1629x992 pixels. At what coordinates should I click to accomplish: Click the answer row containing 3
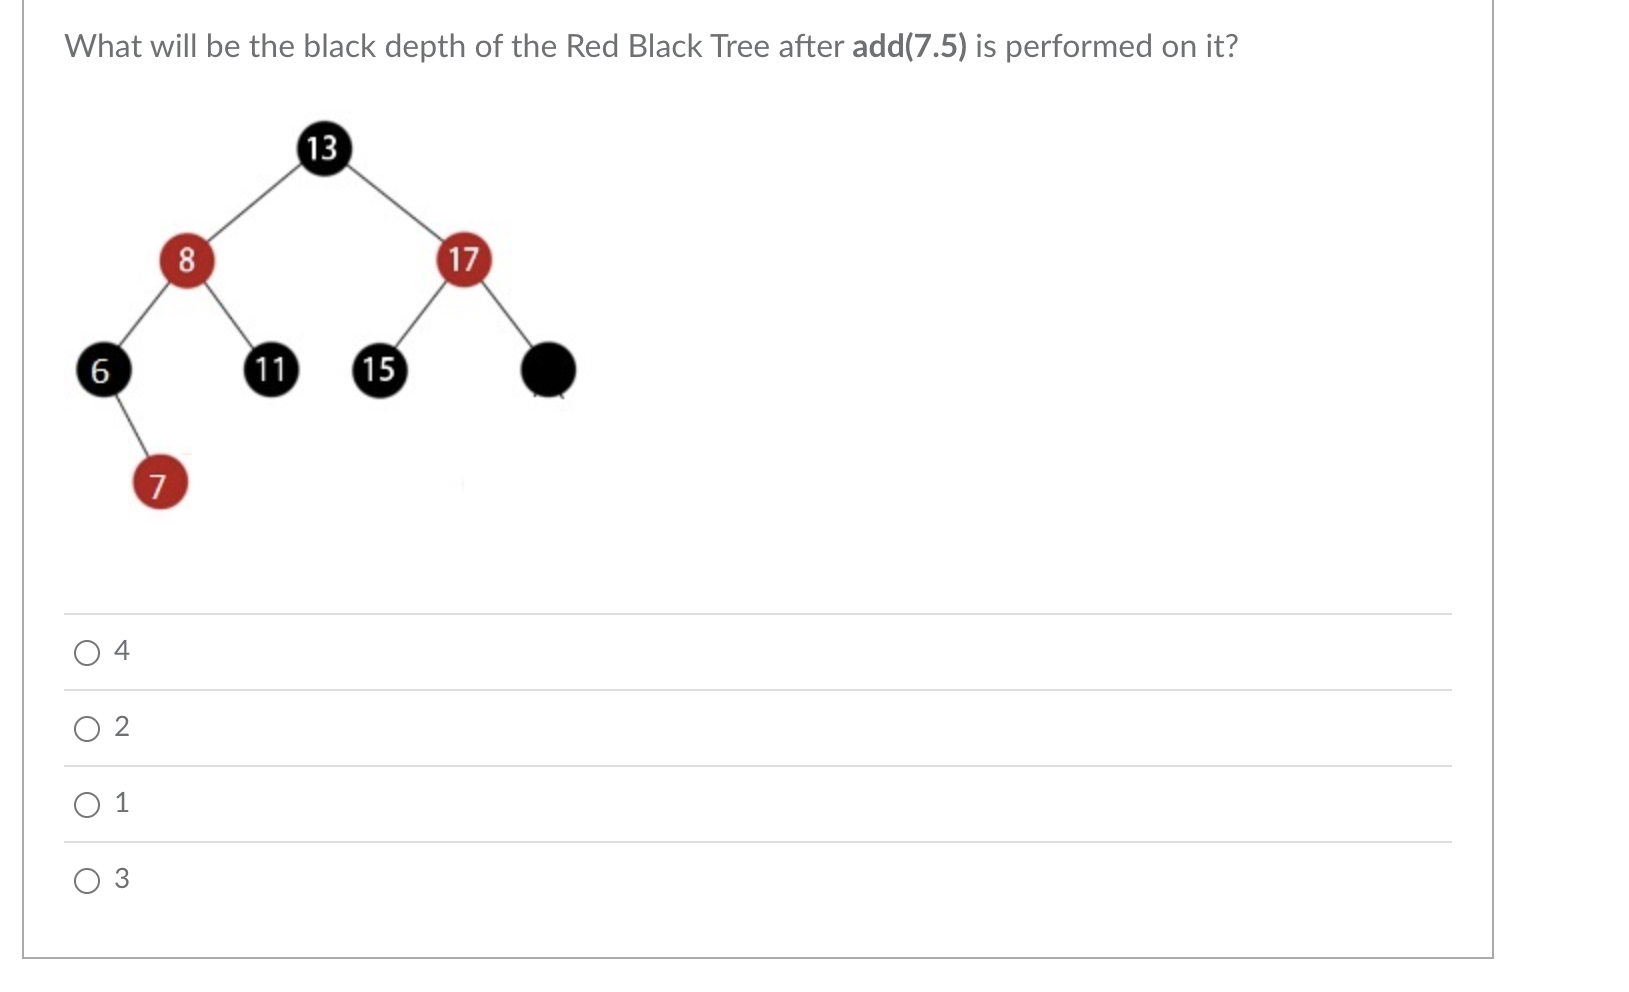pos(700,880)
